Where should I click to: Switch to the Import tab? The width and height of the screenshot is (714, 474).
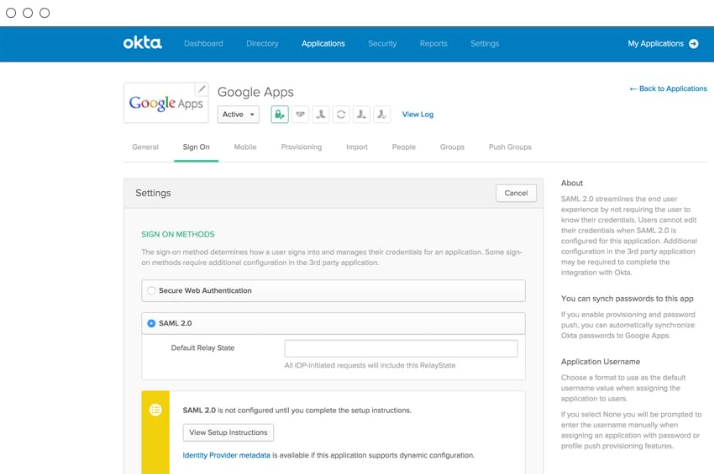point(357,147)
